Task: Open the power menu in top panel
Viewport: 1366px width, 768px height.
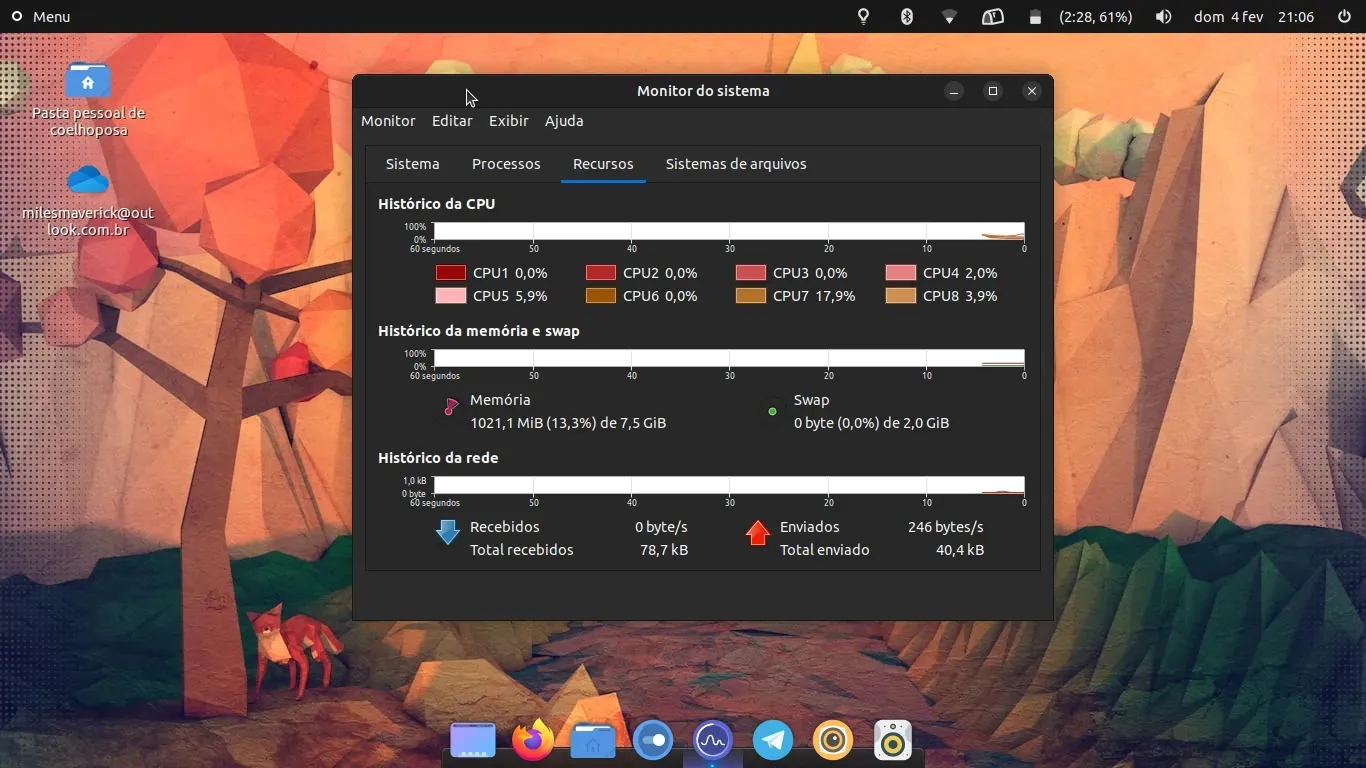Action: tap(1344, 17)
